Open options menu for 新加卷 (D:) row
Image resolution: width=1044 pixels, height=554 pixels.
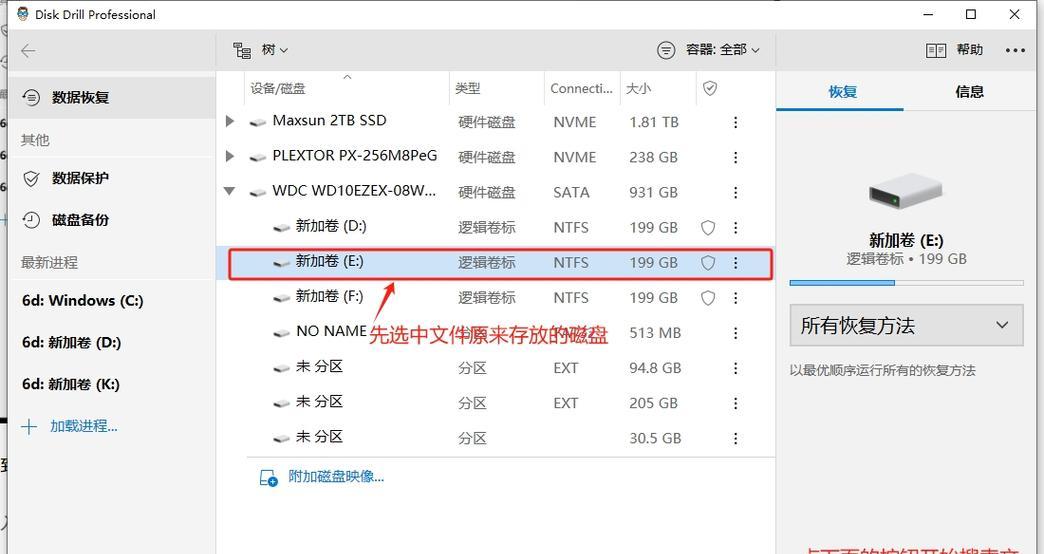click(735, 228)
